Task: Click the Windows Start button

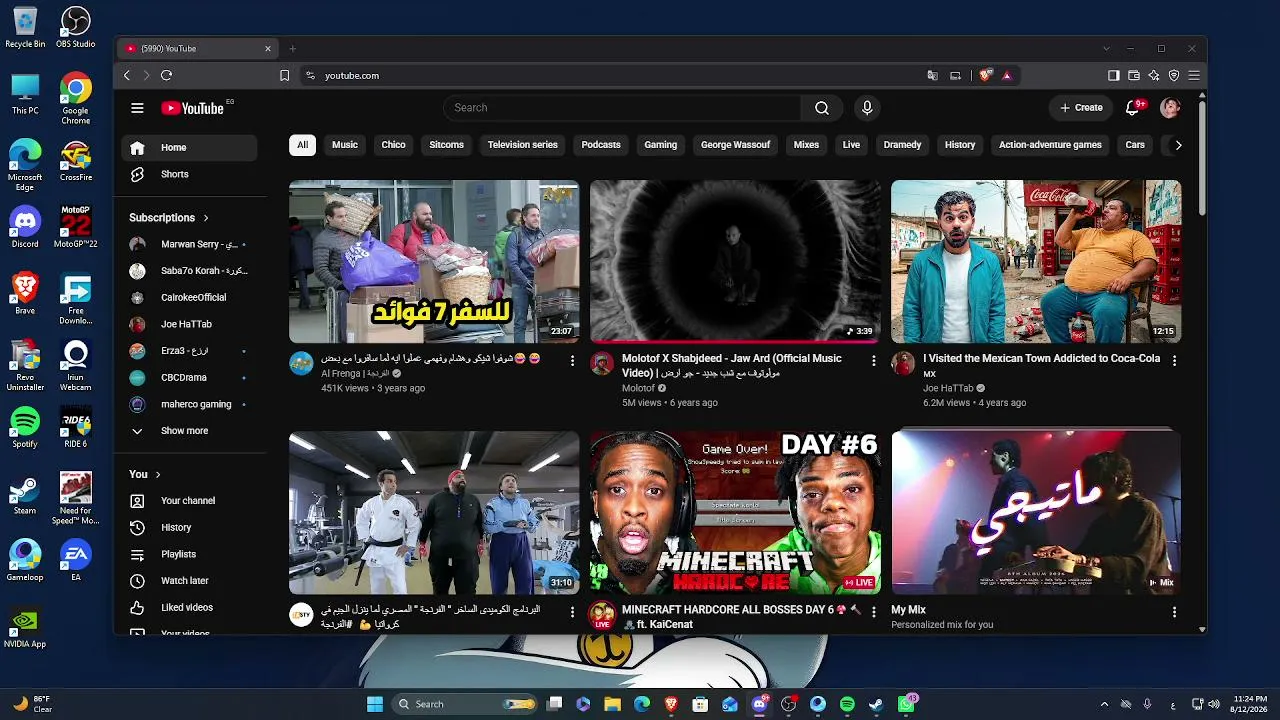Action: pos(375,704)
